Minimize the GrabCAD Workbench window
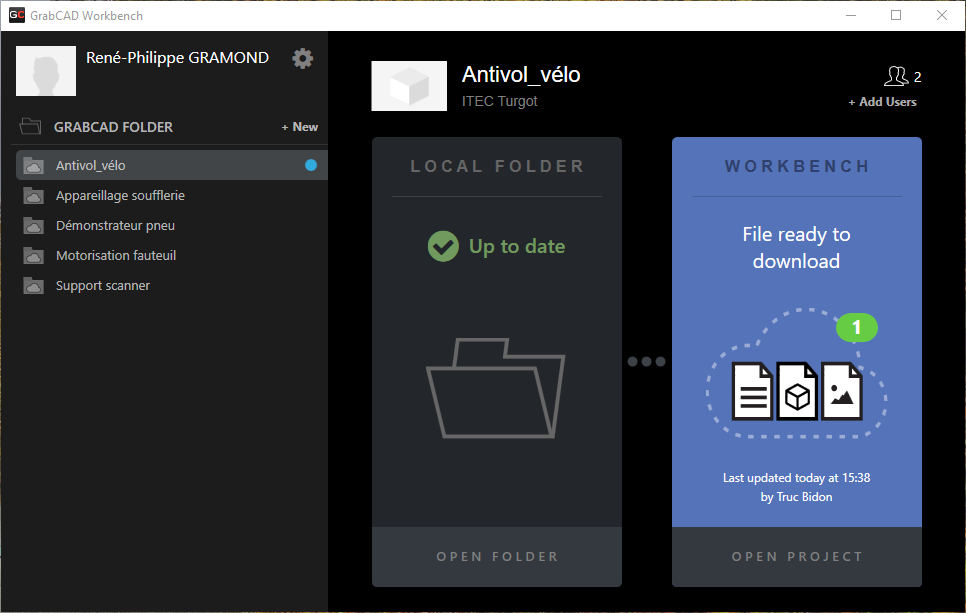The image size is (966, 613). point(851,15)
